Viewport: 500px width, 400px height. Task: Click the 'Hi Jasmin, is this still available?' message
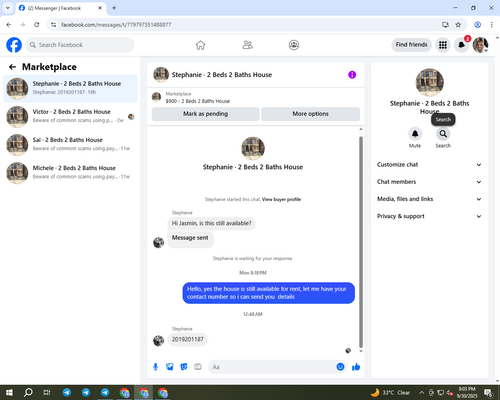(x=211, y=223)
